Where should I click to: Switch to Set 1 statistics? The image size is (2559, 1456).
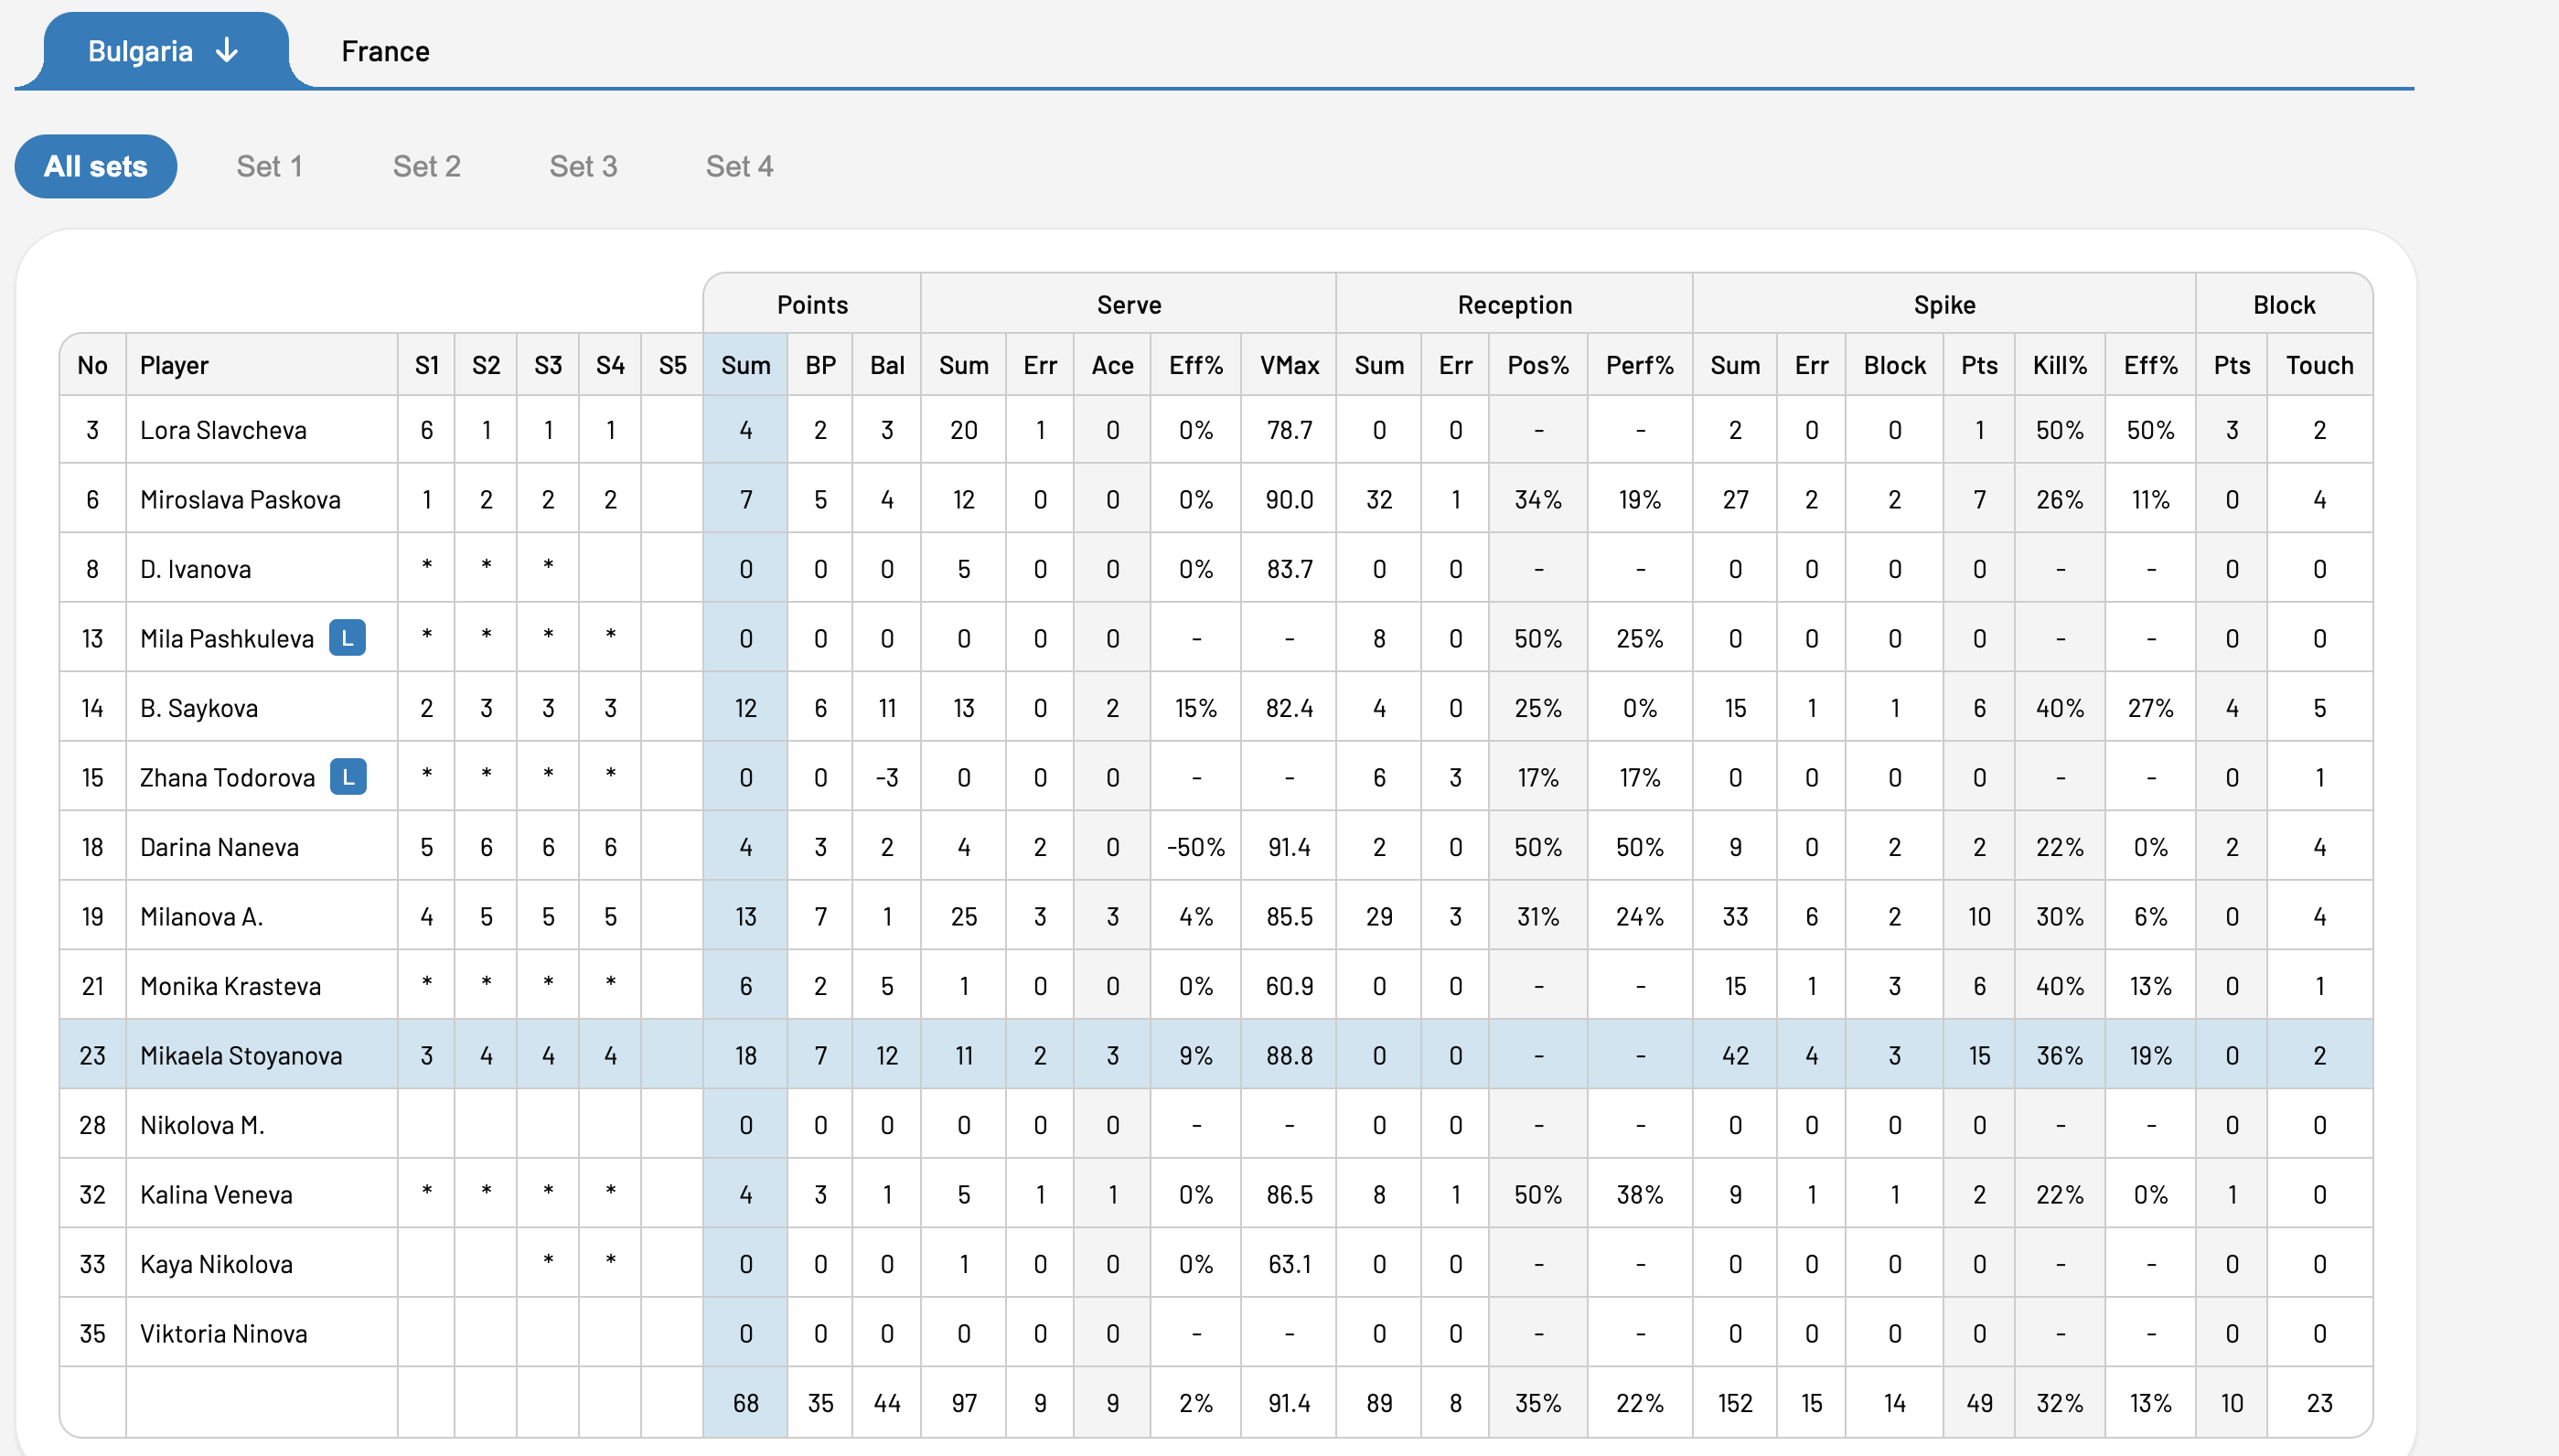point(269,166)
